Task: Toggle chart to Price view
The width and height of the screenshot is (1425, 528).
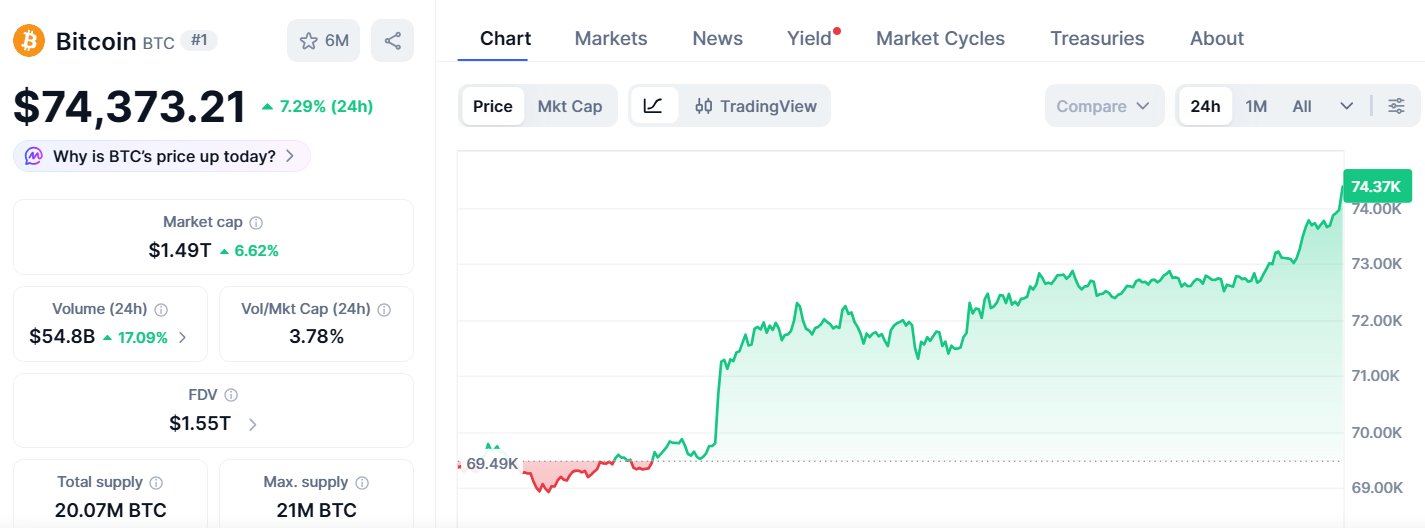Action: 493,106
